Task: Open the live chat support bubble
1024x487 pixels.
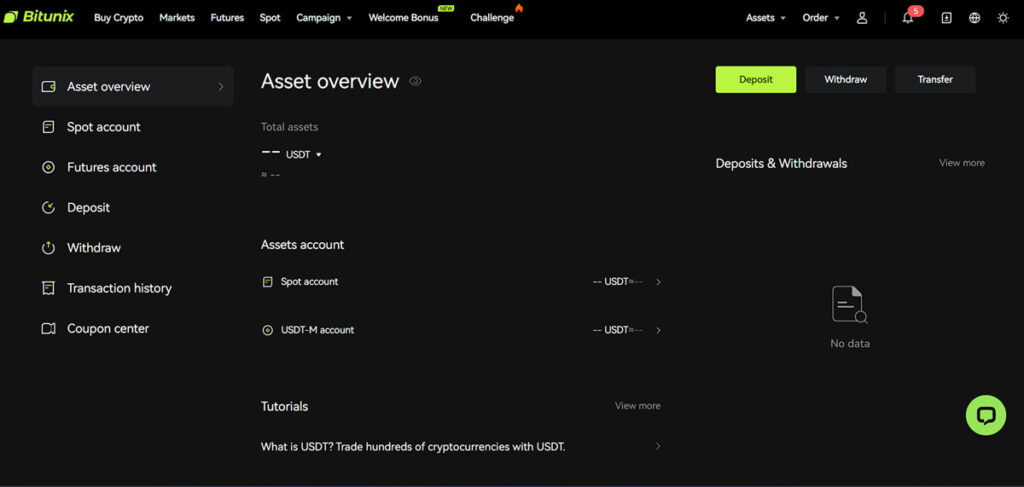Action: pos(985,415)
